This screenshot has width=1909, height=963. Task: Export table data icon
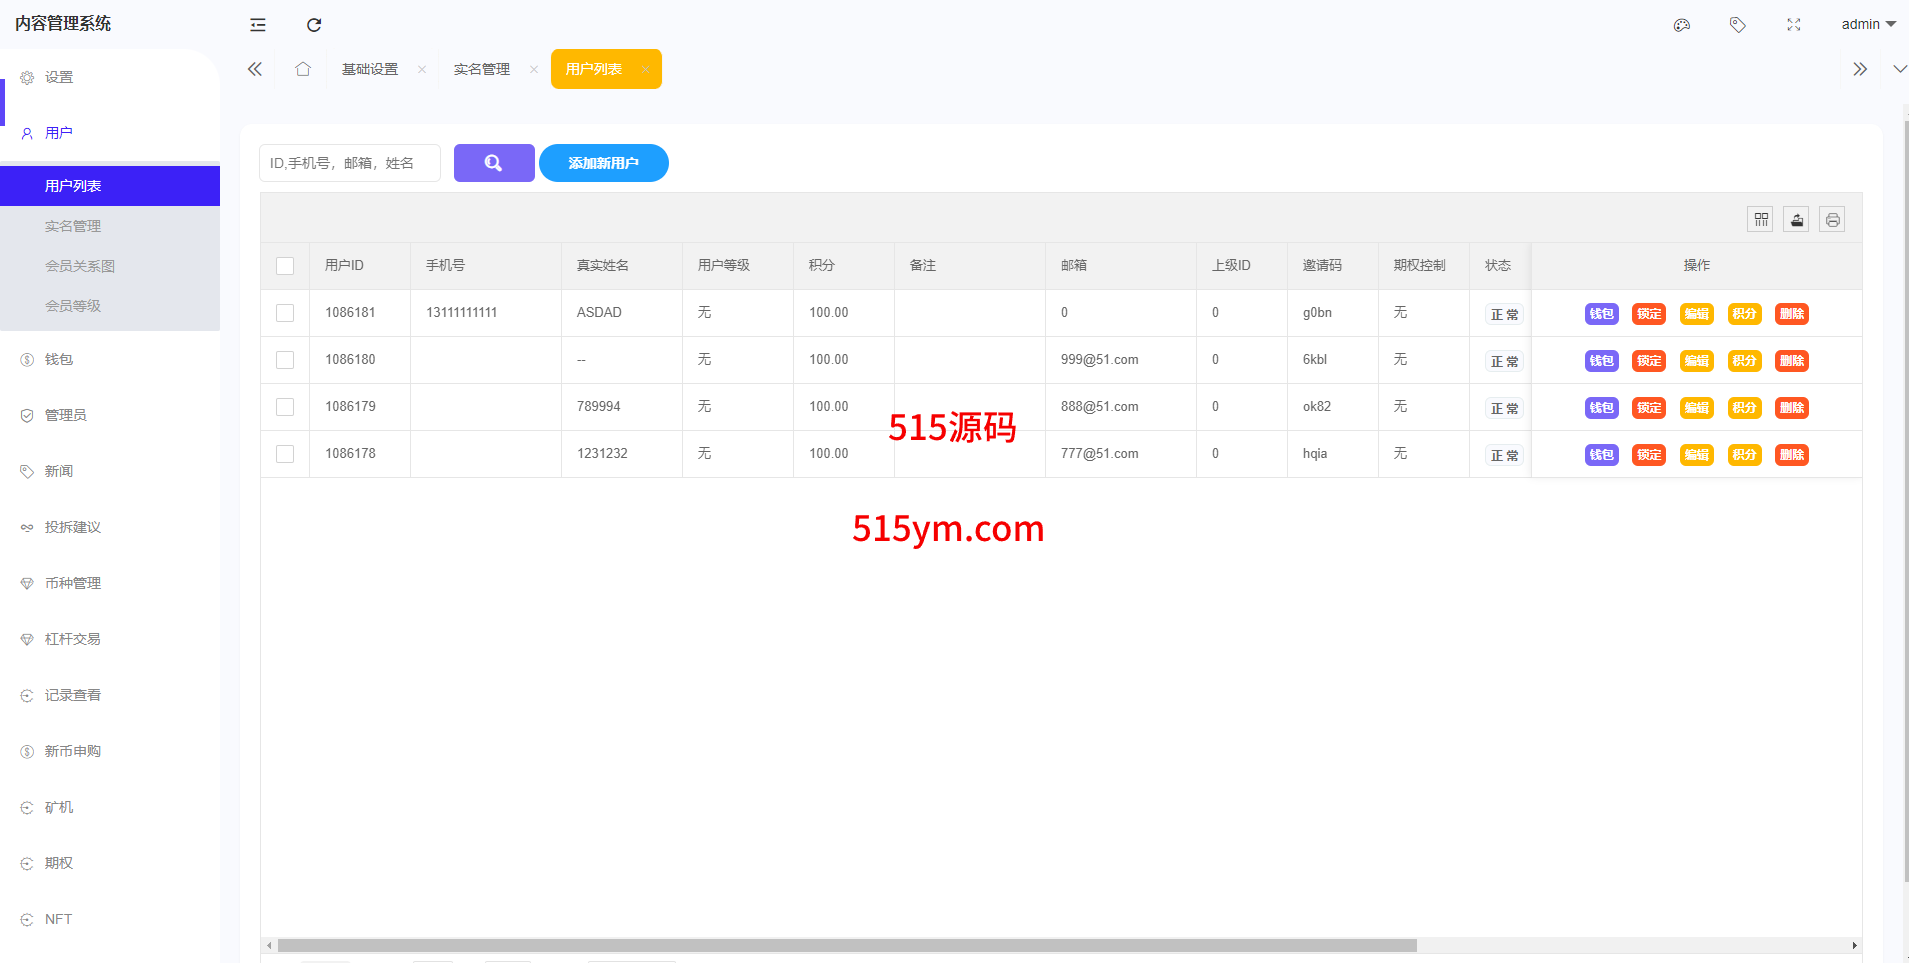1797,220
